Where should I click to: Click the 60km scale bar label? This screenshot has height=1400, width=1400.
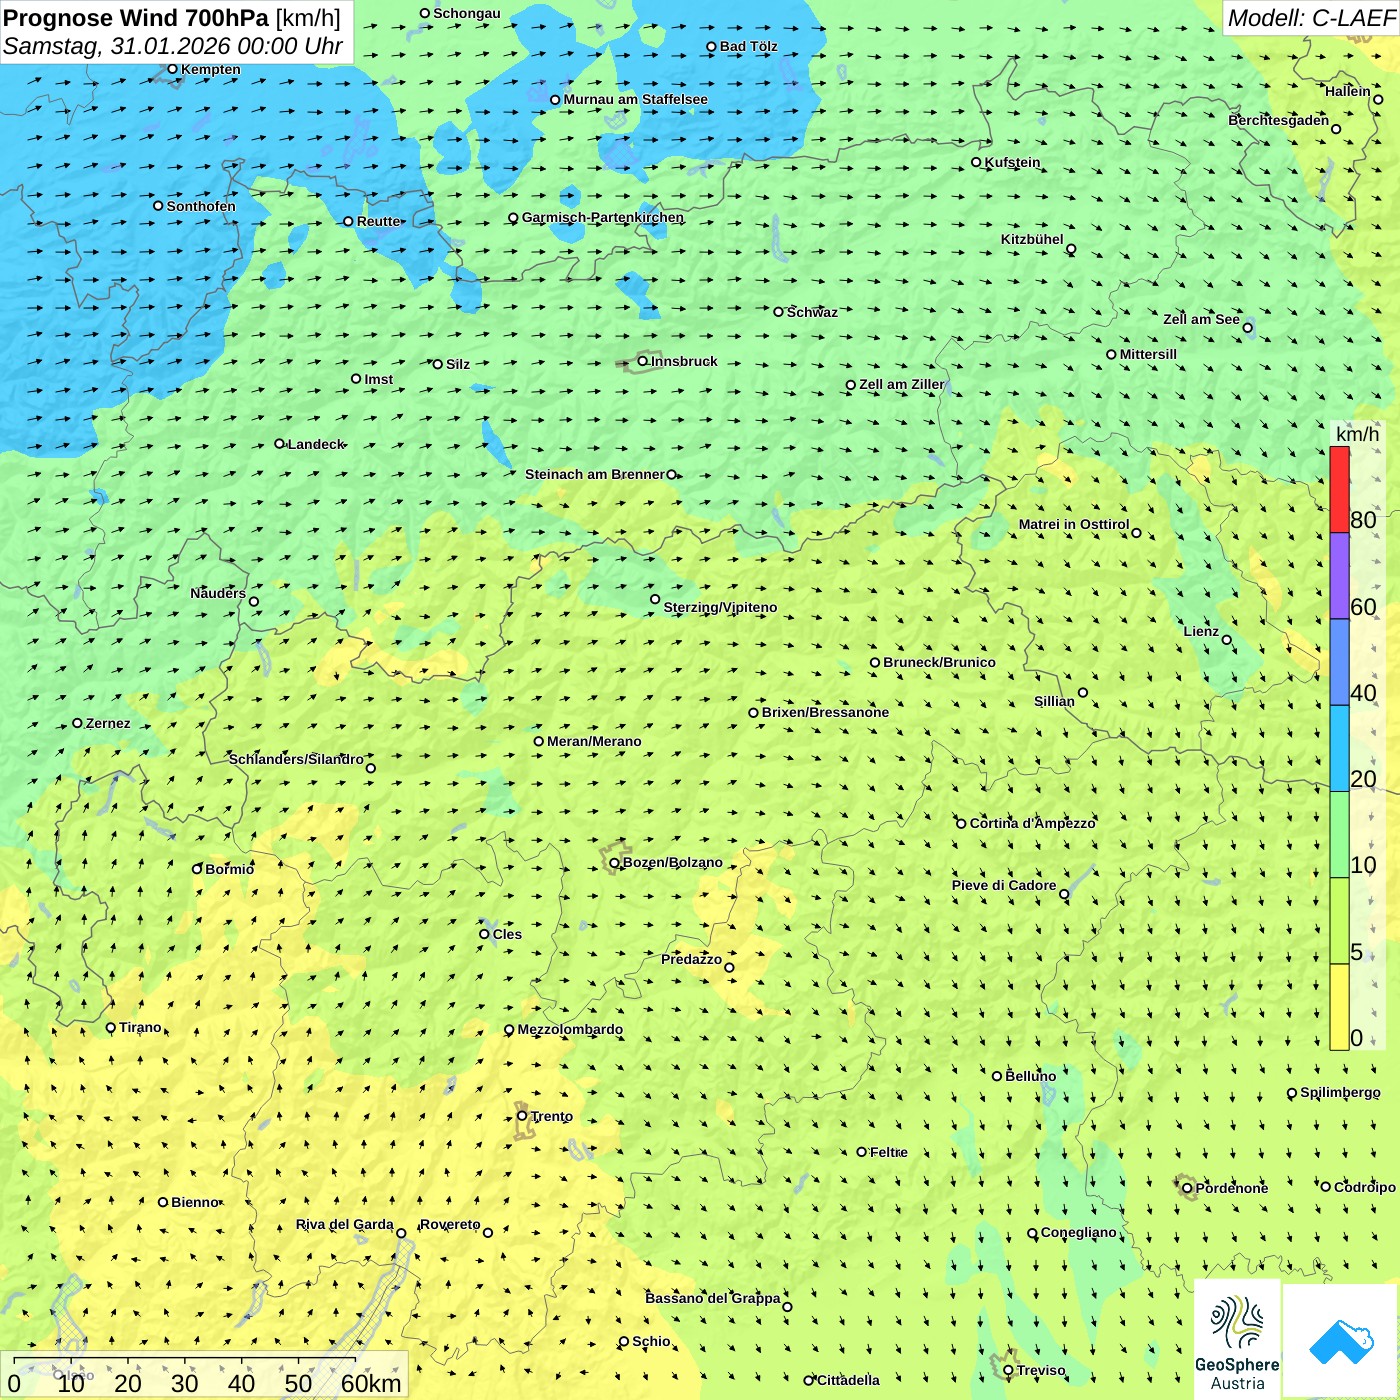[371, 1383]
